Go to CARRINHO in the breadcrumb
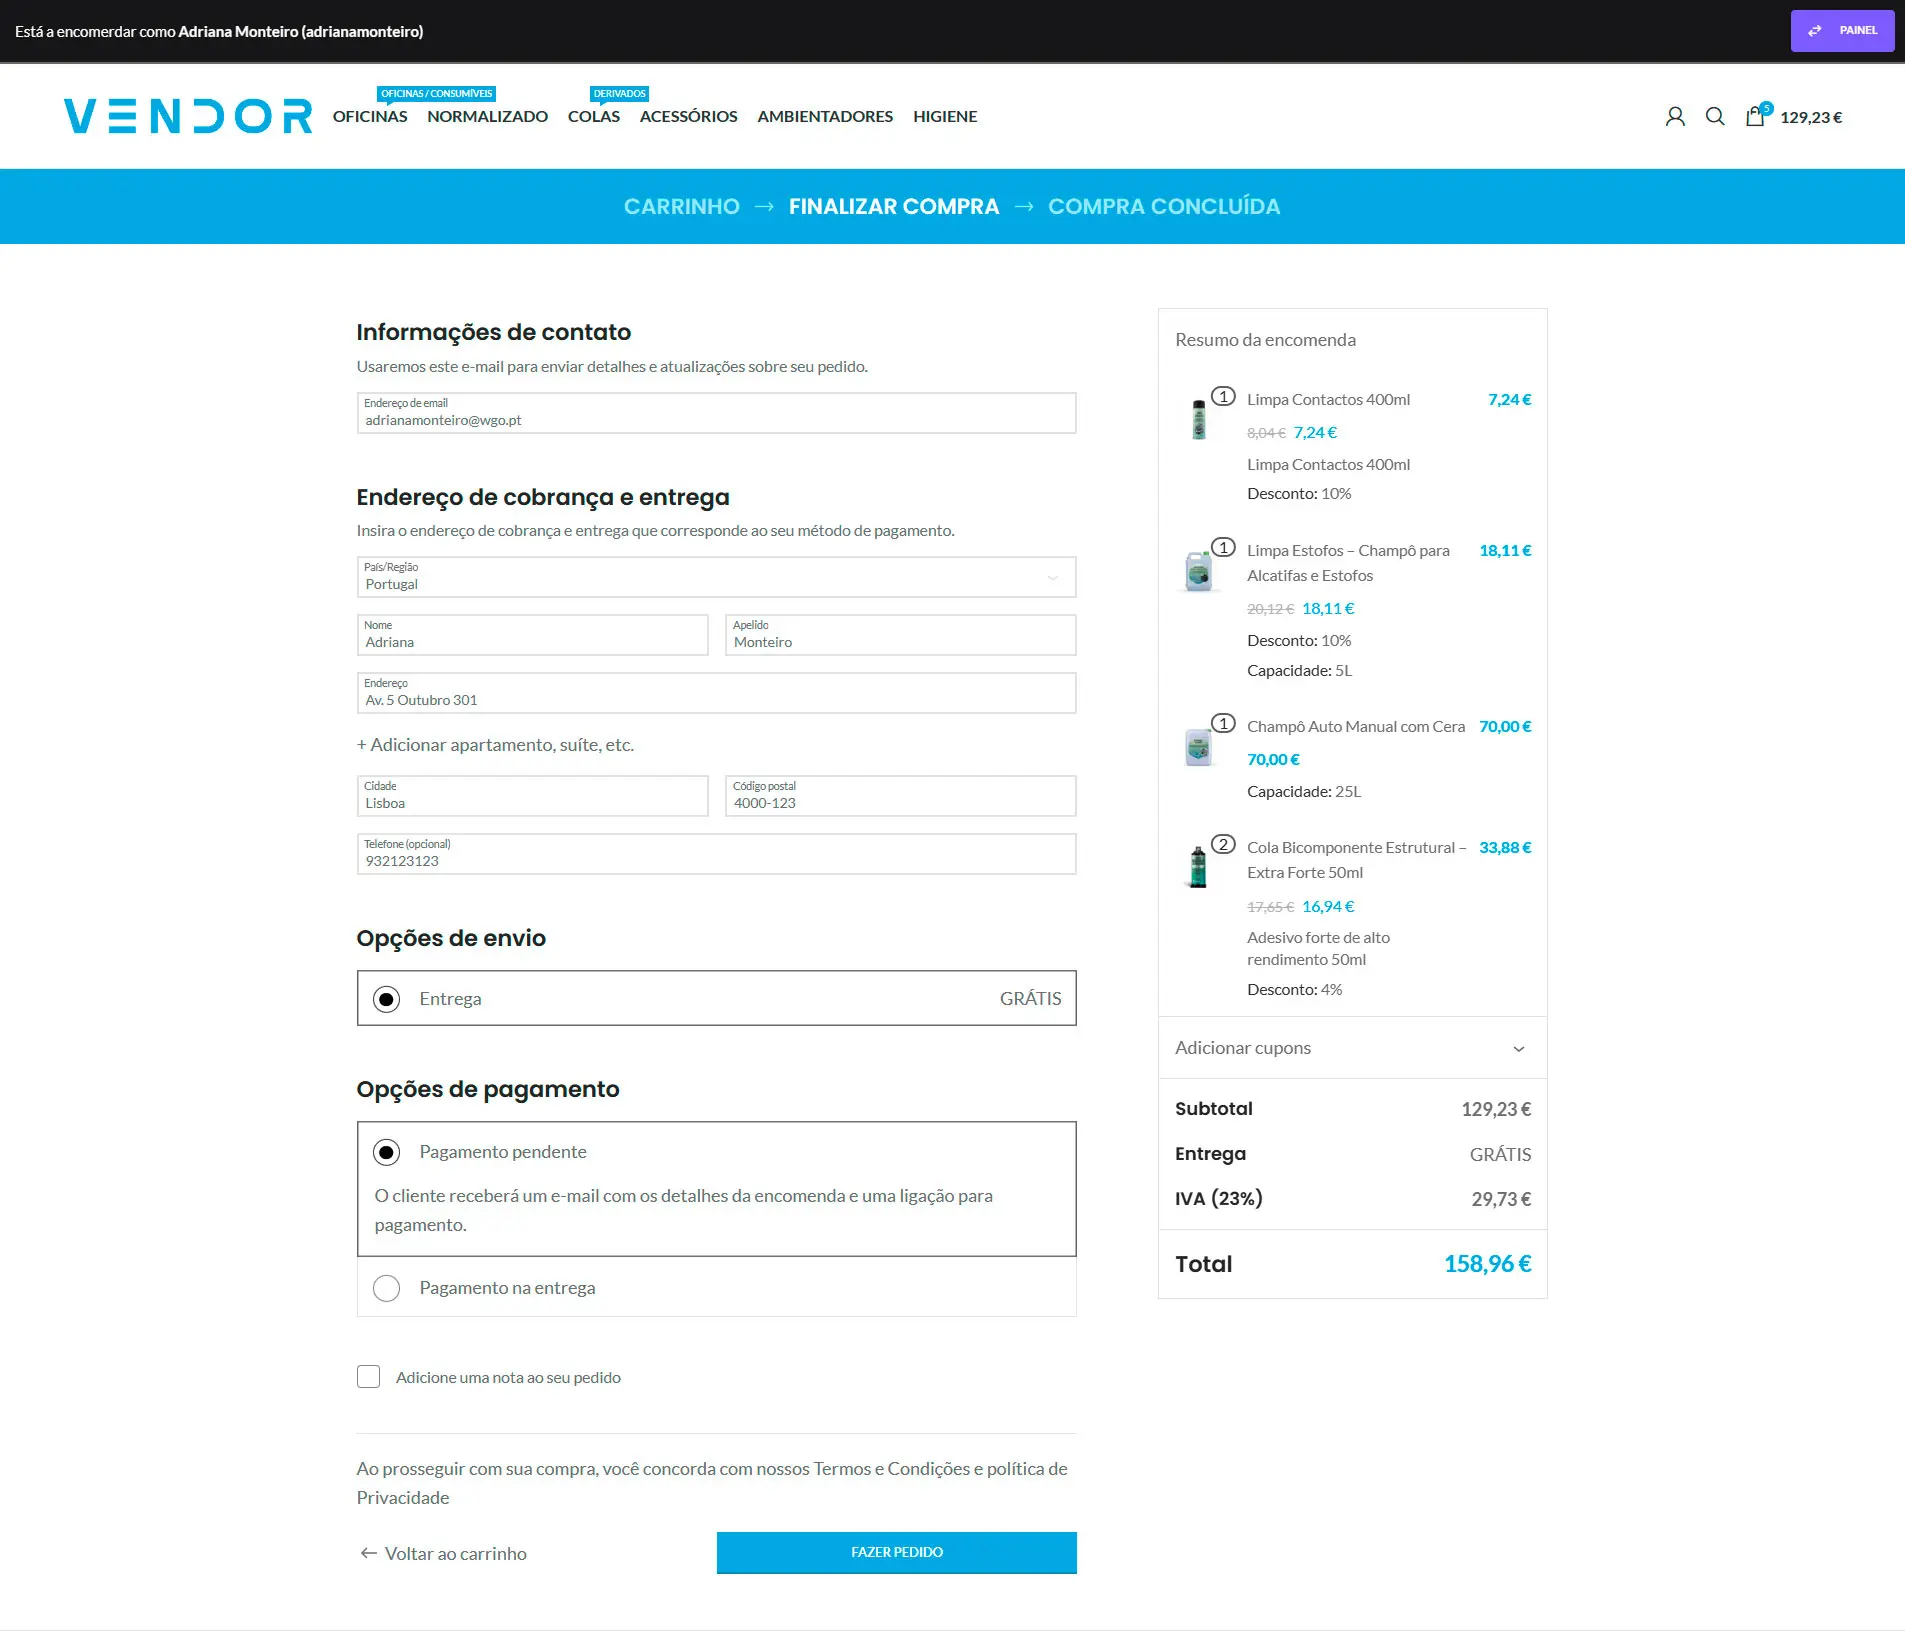Image resolution: width=1905 pixels, height=1643 pixels. tap(681, 206)
